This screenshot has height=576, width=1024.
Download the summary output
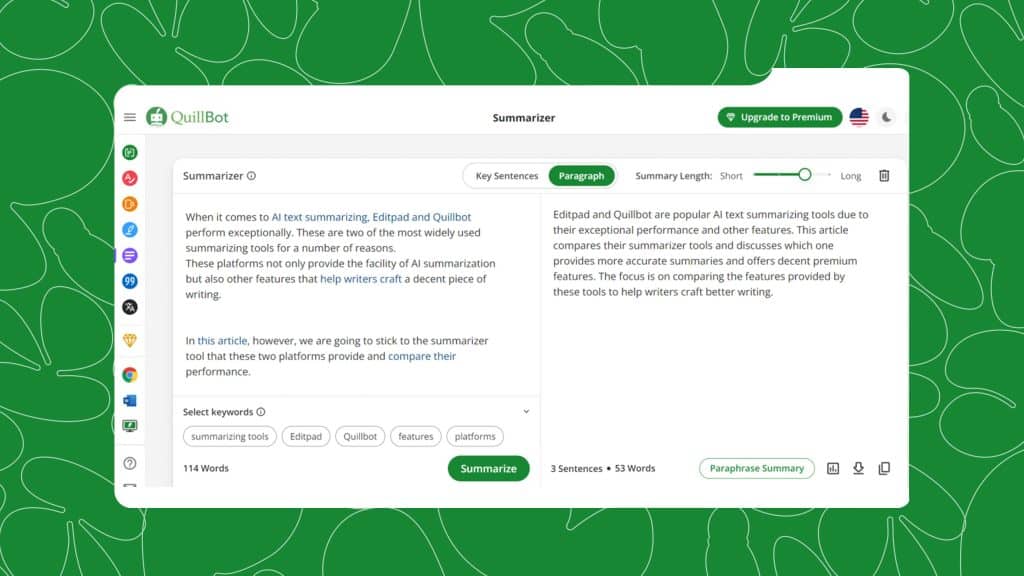[858, 468]
